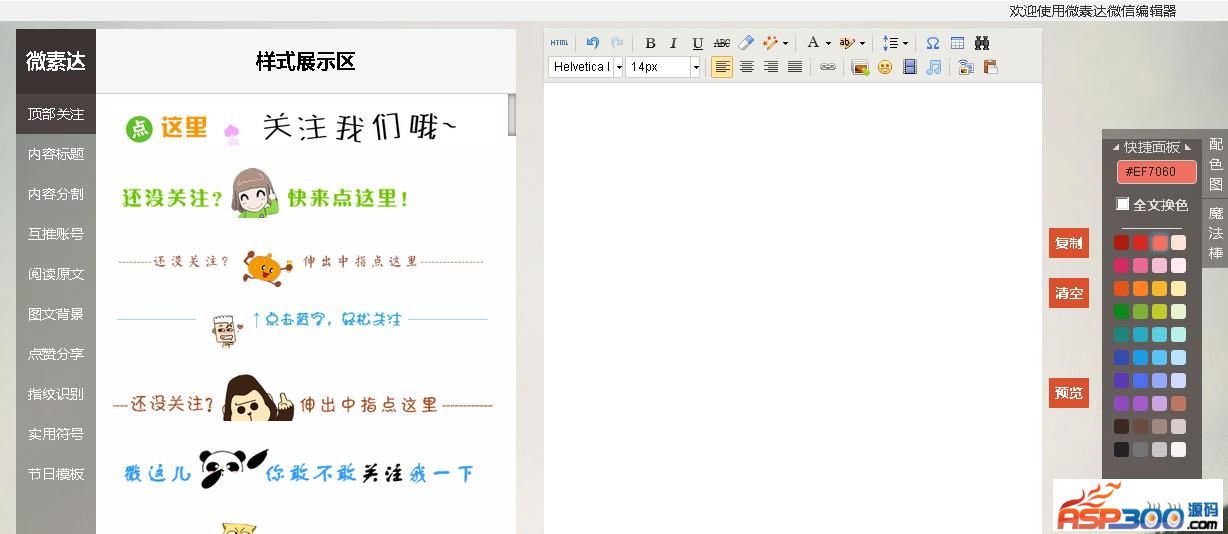Click the 预览 preview button

(x=1069, y=393)
